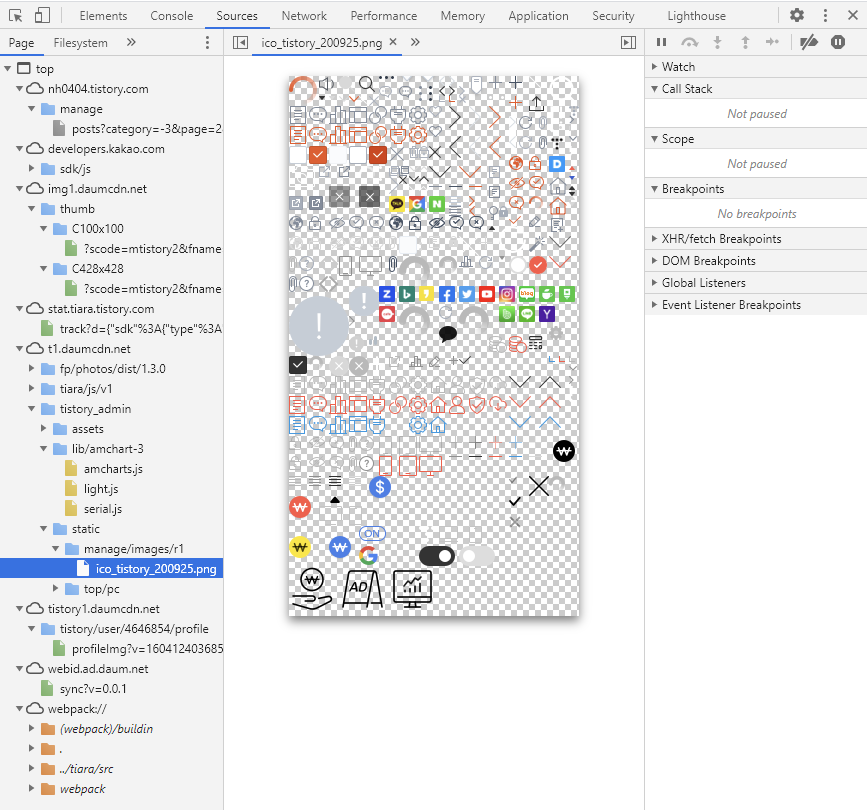Image resolution: width=867 pixels, height=810 pixels.
Task: Expand the (webpack)/buildin folder
Action: pos(32,728)
